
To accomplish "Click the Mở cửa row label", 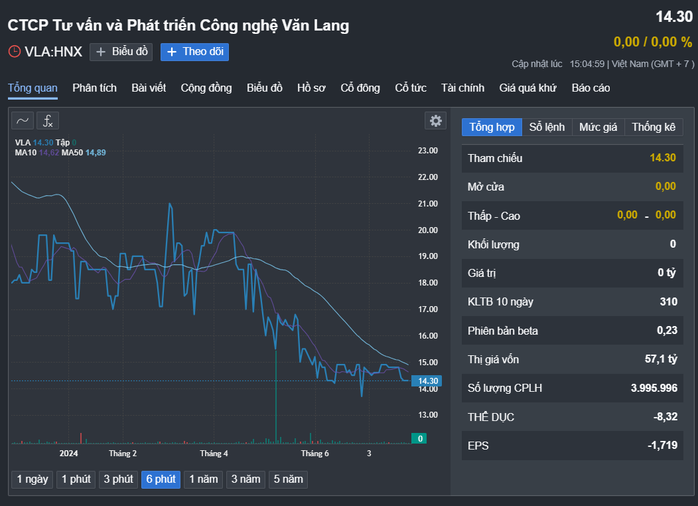I will pos(486,187).
